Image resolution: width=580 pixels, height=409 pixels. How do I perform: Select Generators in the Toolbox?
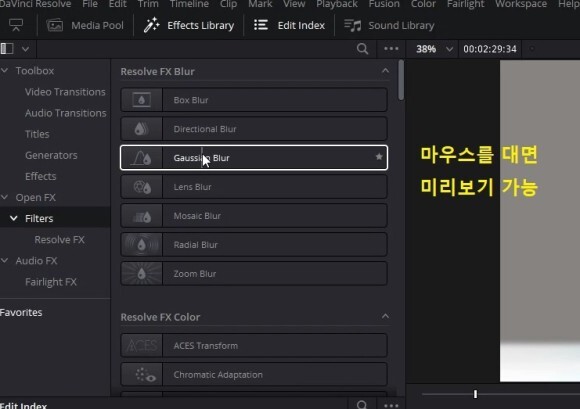pos(51,155)
